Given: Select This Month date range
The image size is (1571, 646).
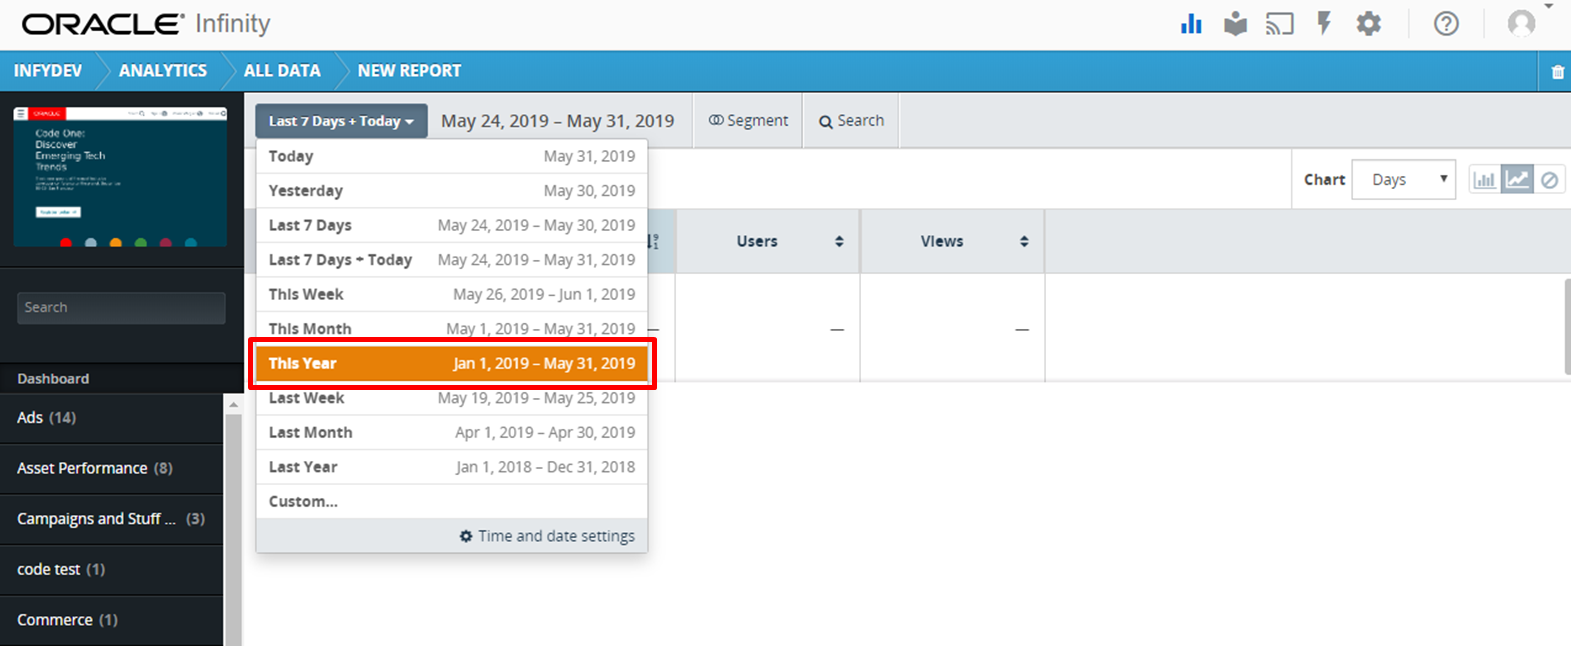Looking at the screenshot, I should (x=452, y=328).
